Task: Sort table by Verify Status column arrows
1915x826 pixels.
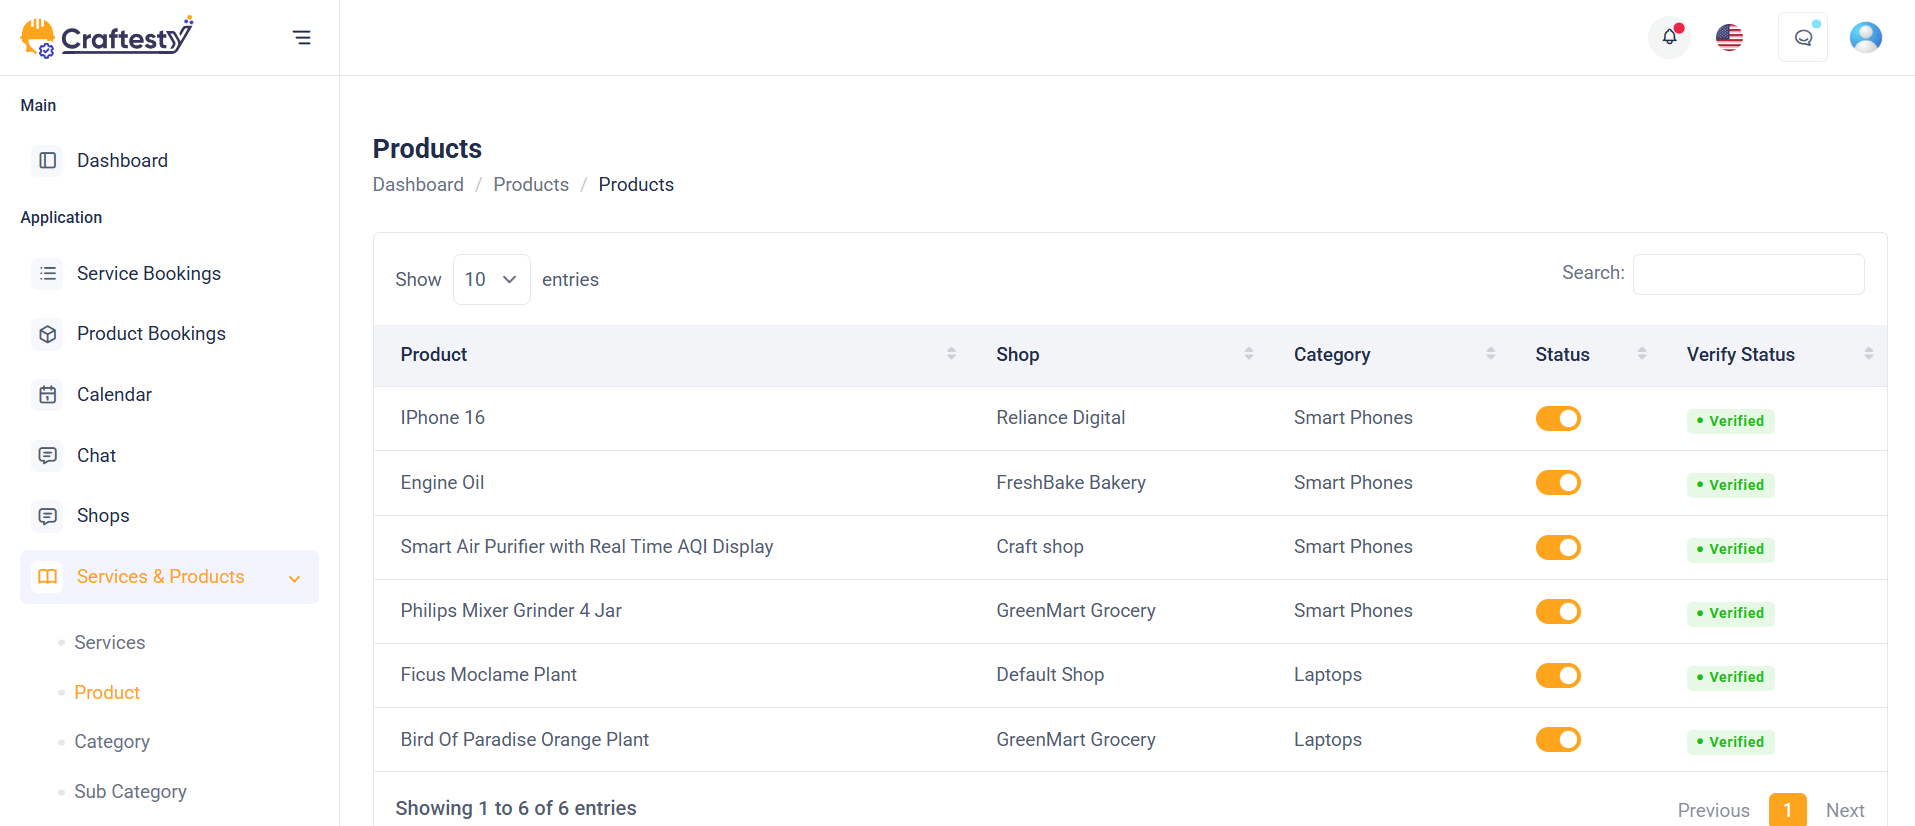Action: (x=1869, y=354)
